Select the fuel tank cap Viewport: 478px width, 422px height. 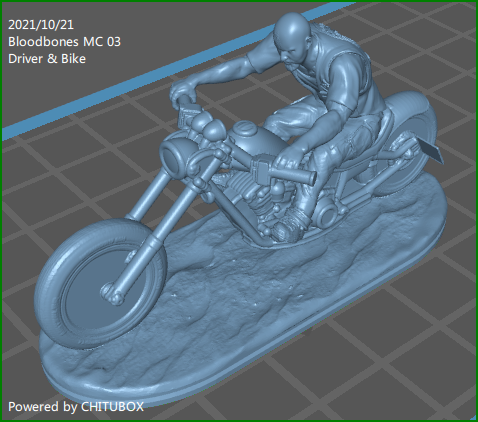click(x=246, y=128)
